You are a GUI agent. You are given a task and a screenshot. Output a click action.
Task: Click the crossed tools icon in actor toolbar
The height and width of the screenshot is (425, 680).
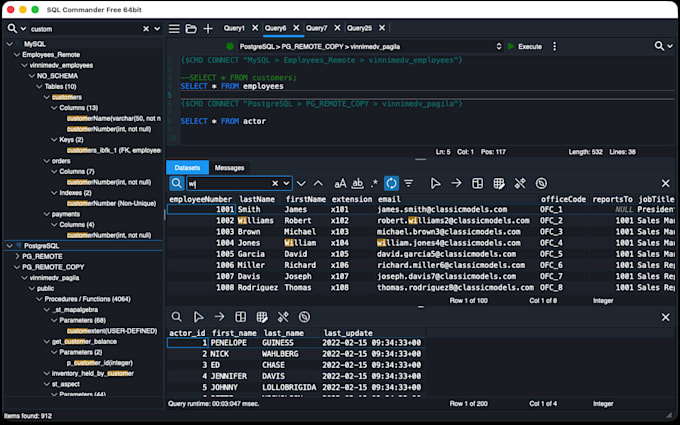coord(283,317)
